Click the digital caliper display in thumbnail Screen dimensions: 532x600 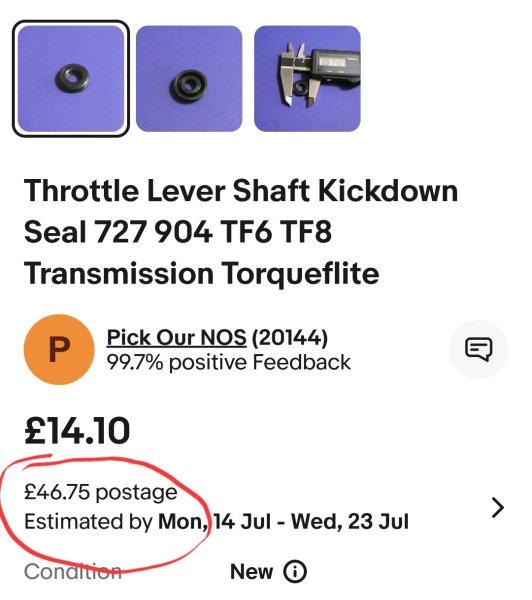[335, 62]
